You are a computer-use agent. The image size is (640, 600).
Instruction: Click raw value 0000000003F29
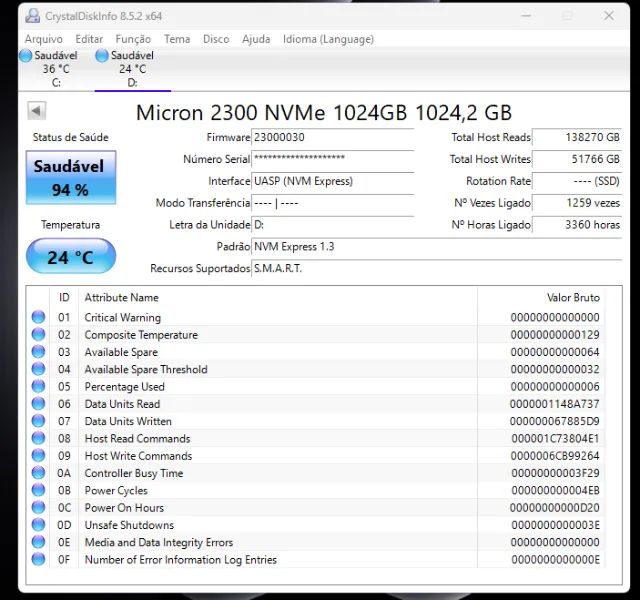[x=555, y=473]
